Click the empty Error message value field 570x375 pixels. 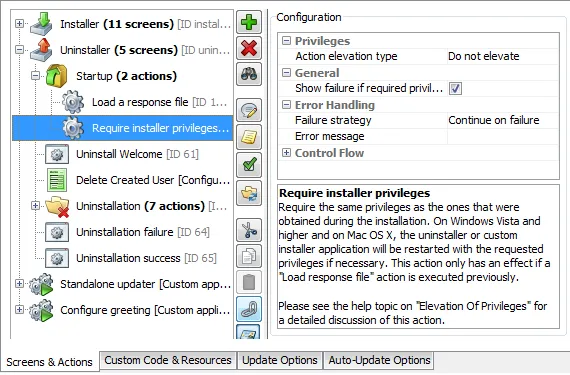[x=503, y=136]
